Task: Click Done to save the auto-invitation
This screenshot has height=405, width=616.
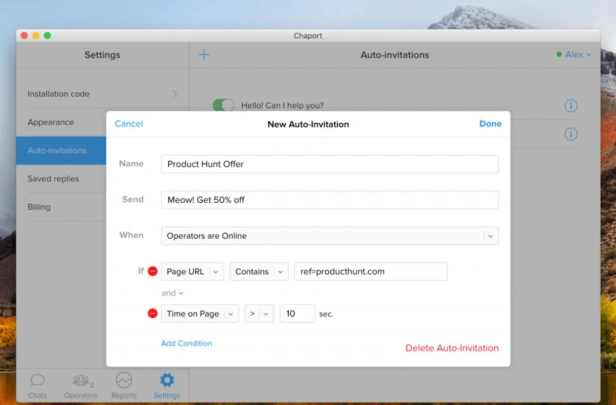Action: 490,124
